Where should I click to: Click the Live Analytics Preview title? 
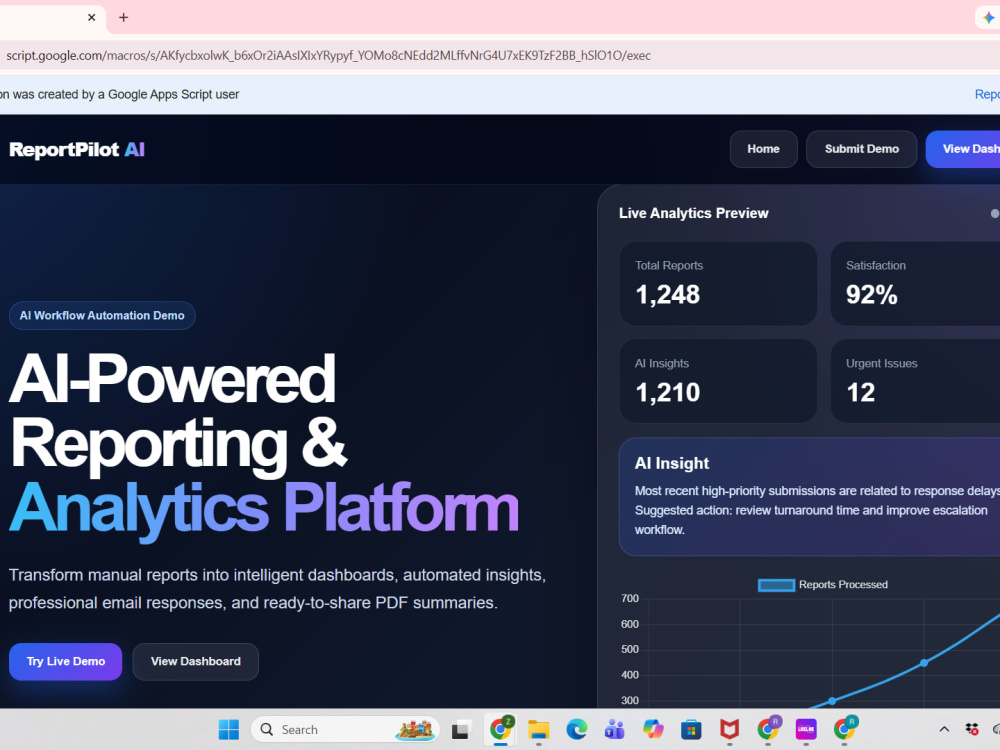[694, 213]
